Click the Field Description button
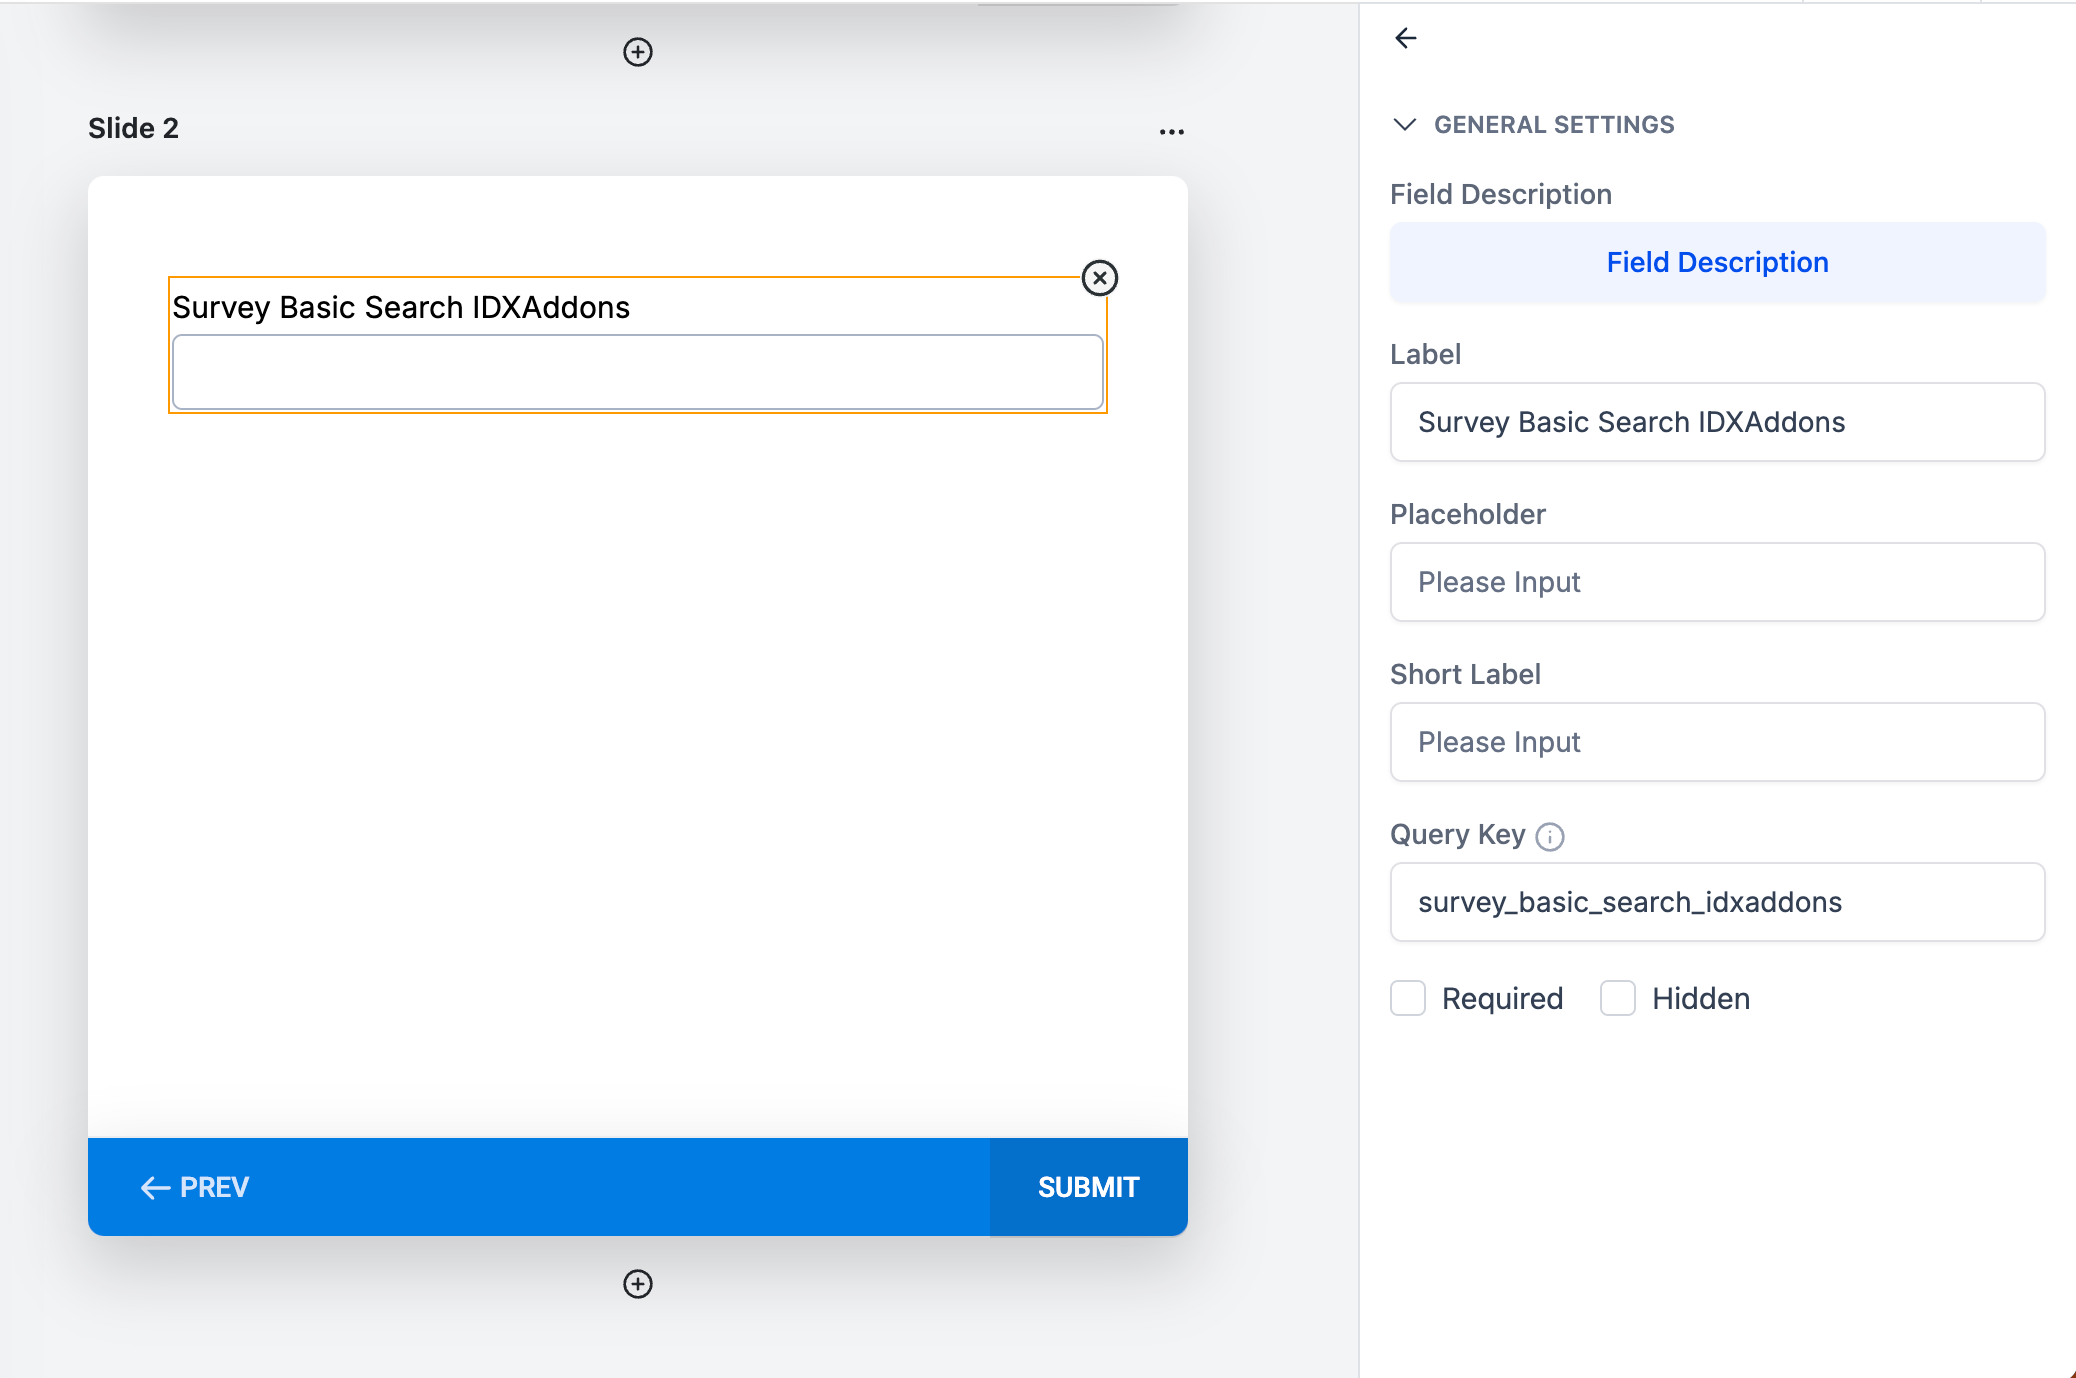The height and width of the screenshot is (1378, 2076). click(1717, 262)
